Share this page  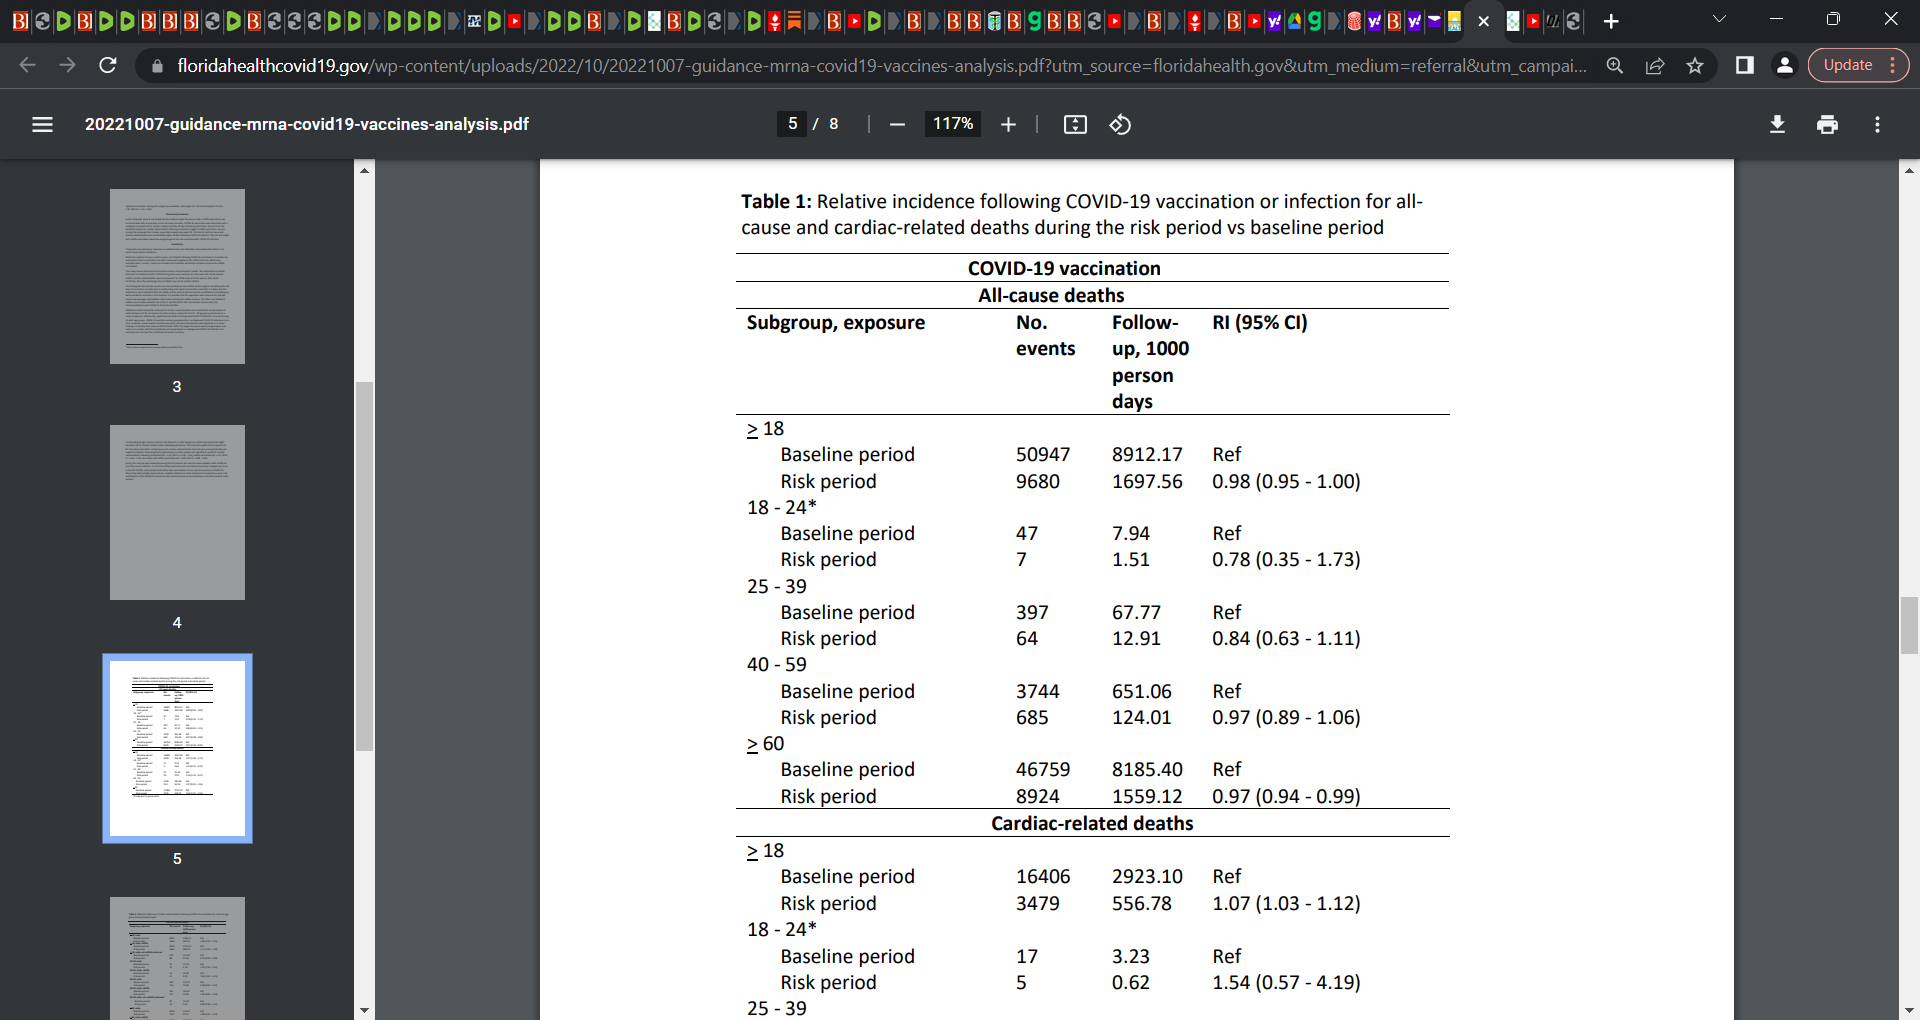coord(1655,65)
